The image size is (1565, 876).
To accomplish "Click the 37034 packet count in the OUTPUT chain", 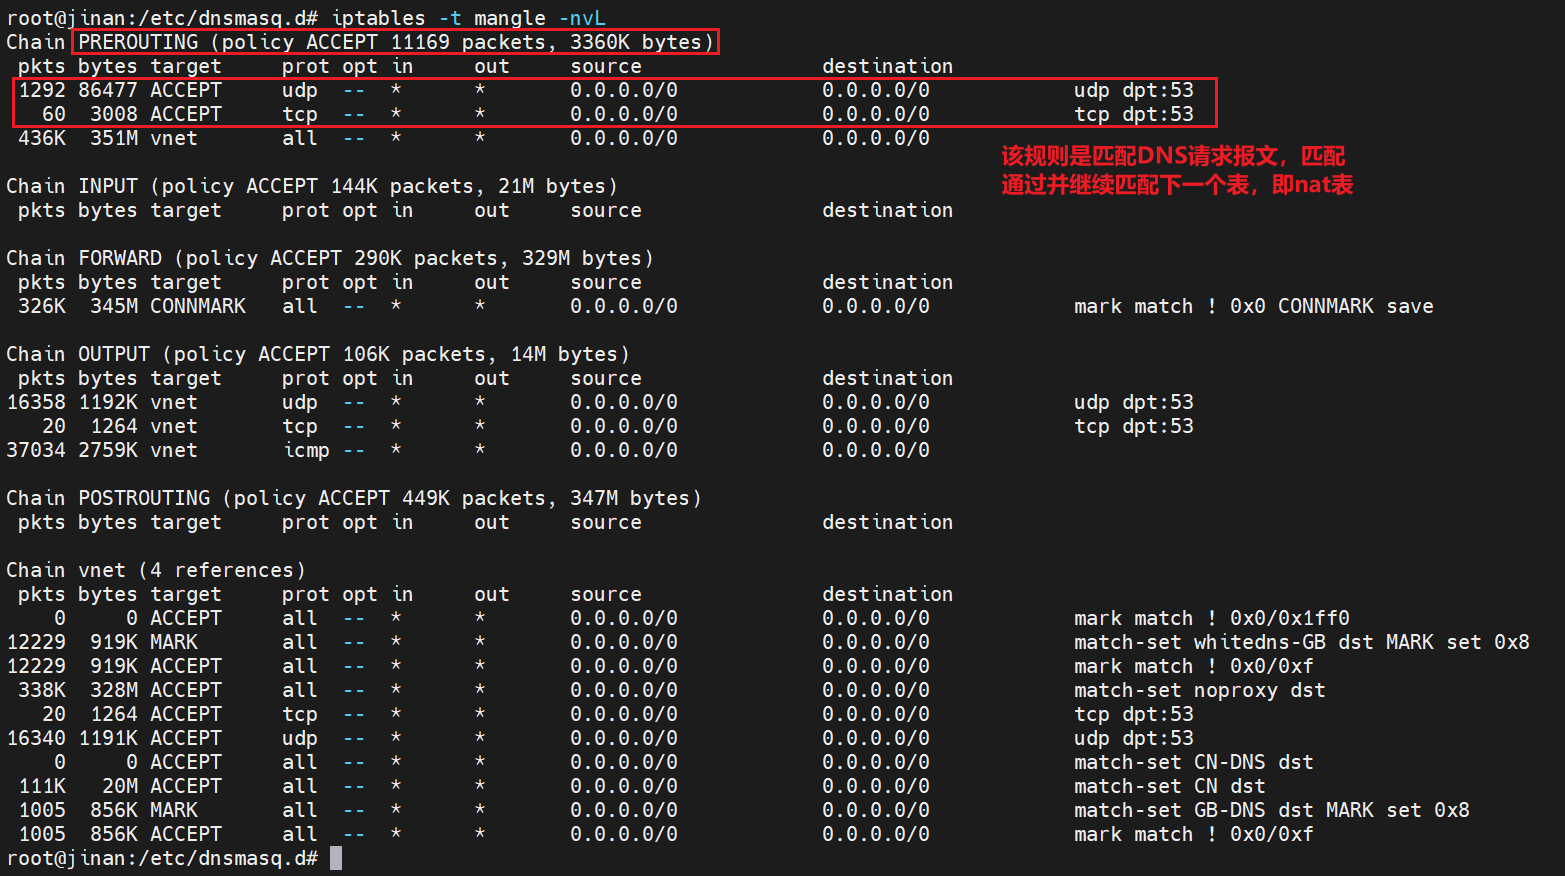I will click(36, 450).
